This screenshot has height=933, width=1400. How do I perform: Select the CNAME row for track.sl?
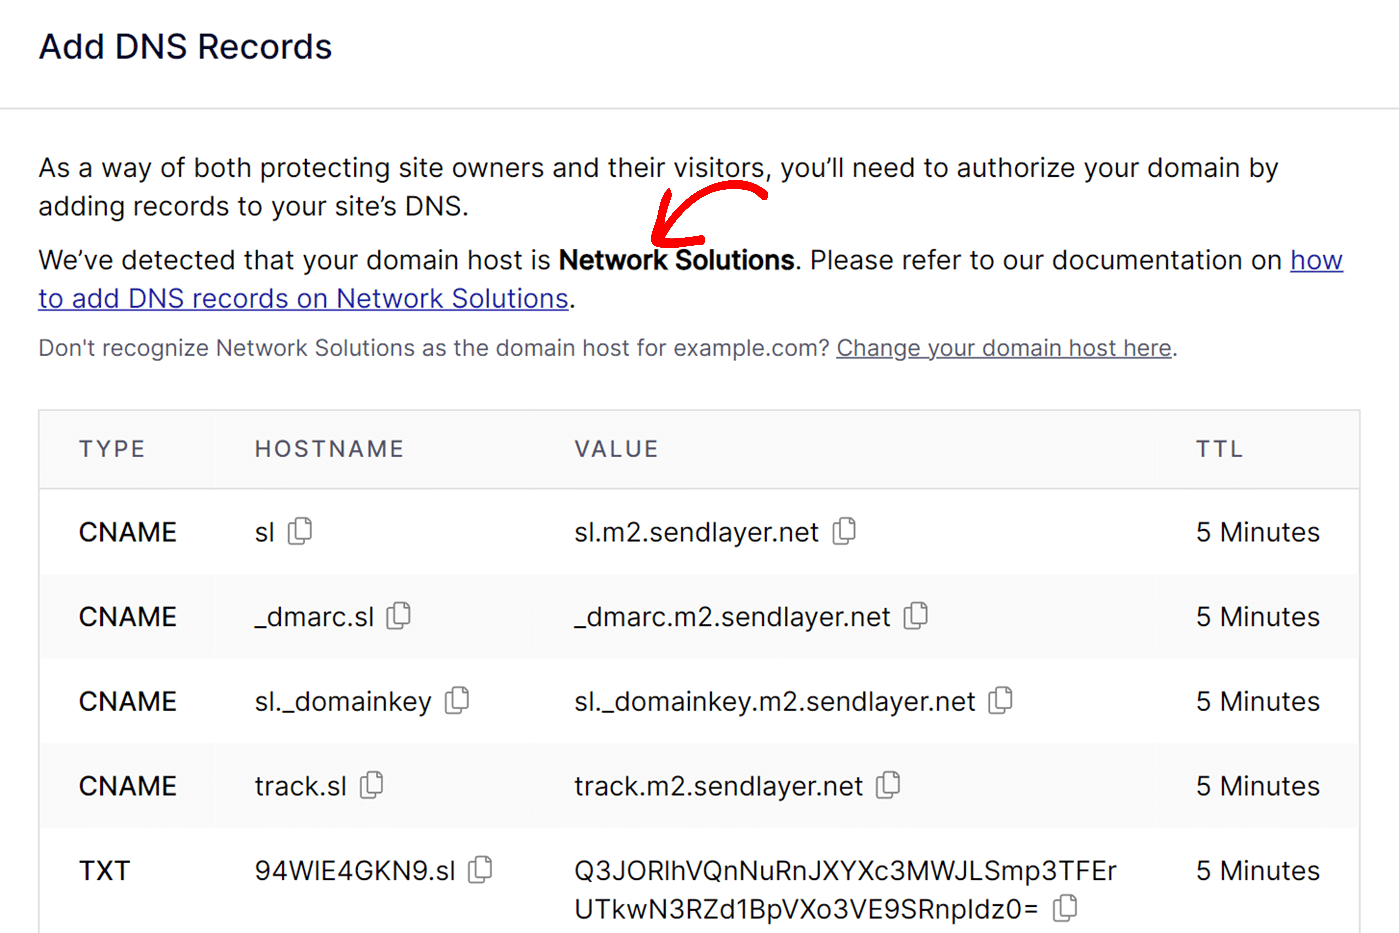coord(700,786)
